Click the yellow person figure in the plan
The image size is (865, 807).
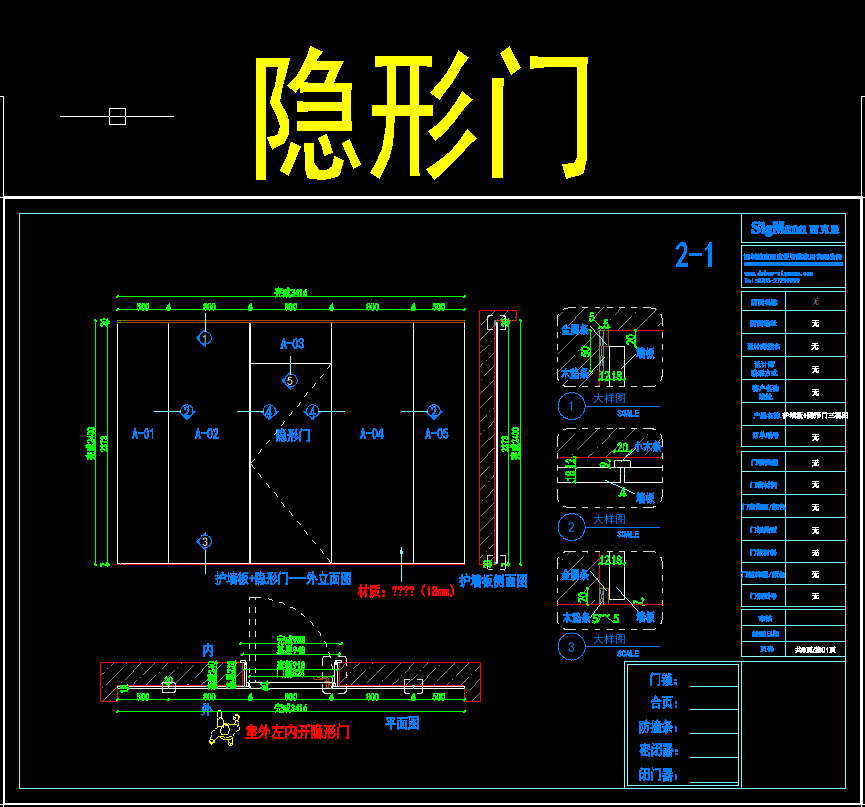tap(225, 728)
